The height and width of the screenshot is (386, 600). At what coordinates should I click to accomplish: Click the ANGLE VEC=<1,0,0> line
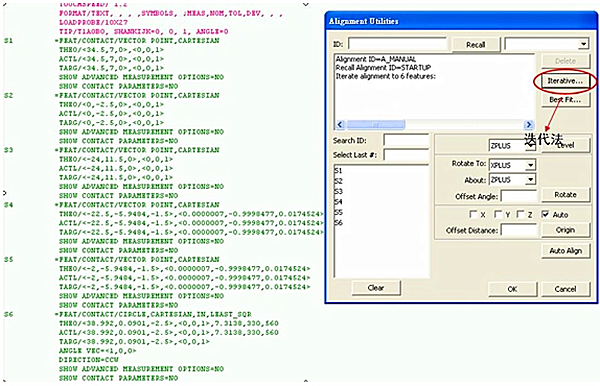pos(97,350)
